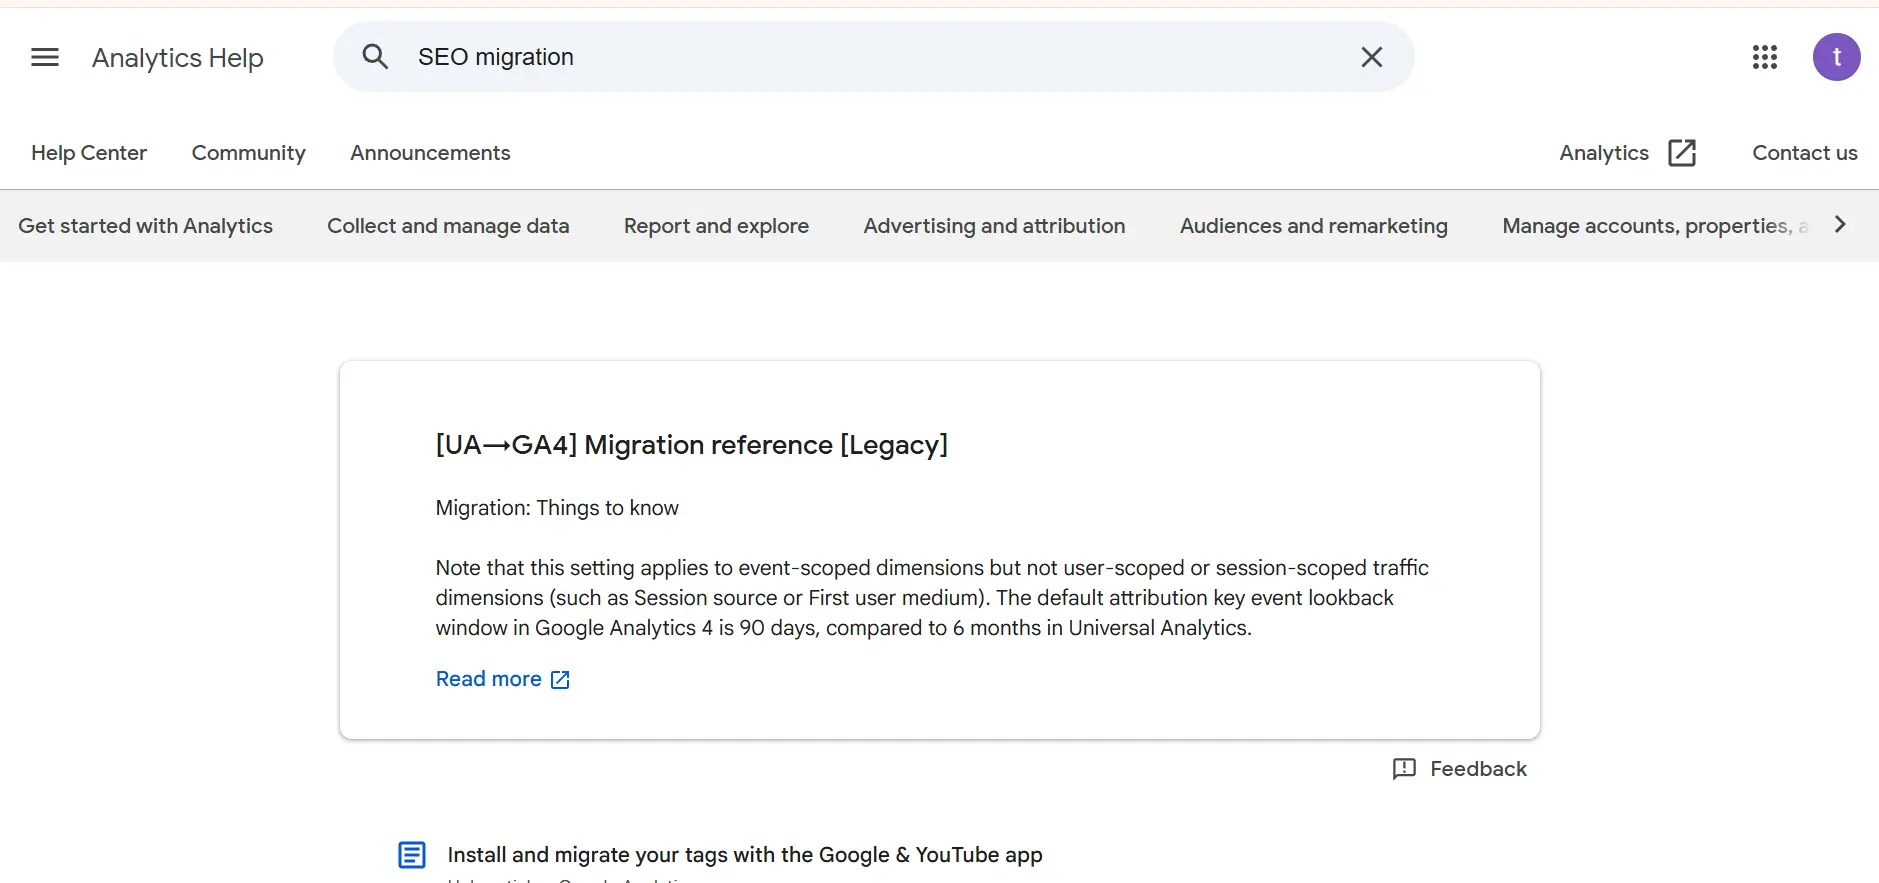Click Contact us
The height and width of the screenshot is (883, 1879).
[1805, 153]
